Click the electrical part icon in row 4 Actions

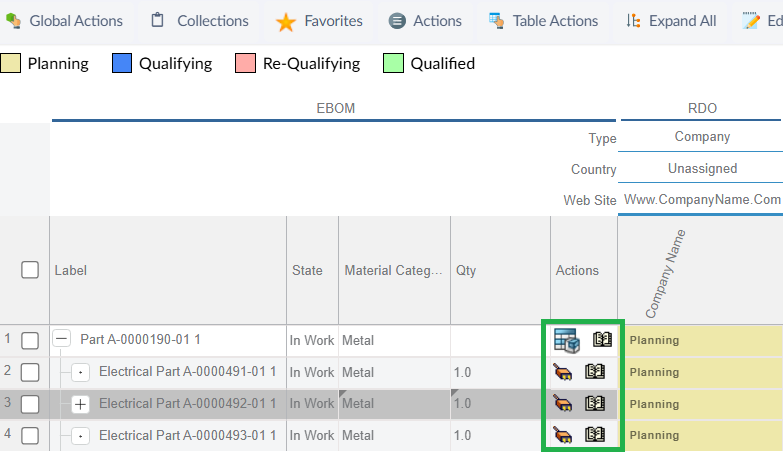click(564, 436)
